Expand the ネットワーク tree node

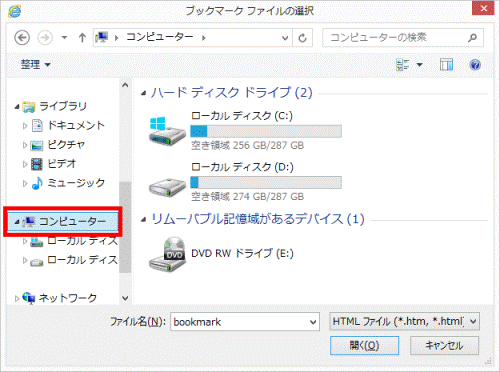click(x=17, y=298)
